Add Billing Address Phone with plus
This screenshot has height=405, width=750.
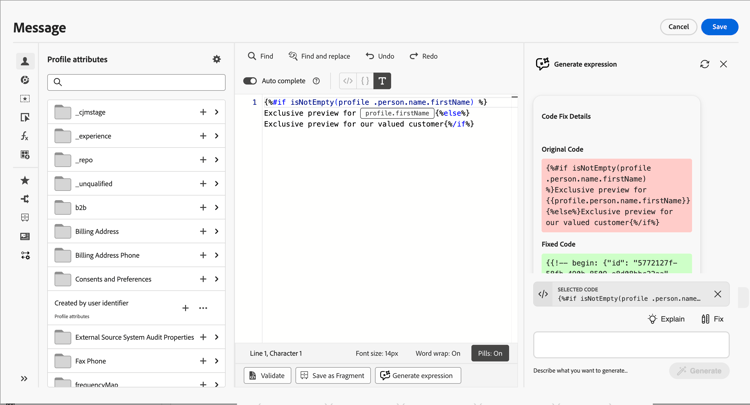(x=203, y=255)
